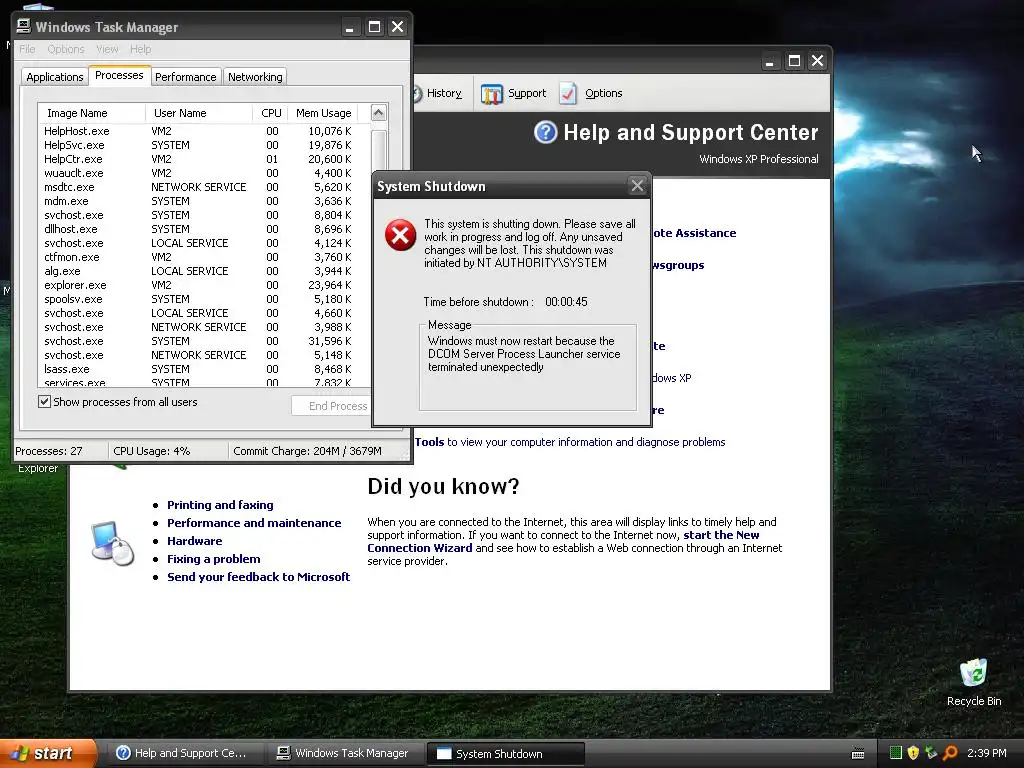1024x768 pixels.
Task: Select the wuauclt.exe process row
Action: 203,173
